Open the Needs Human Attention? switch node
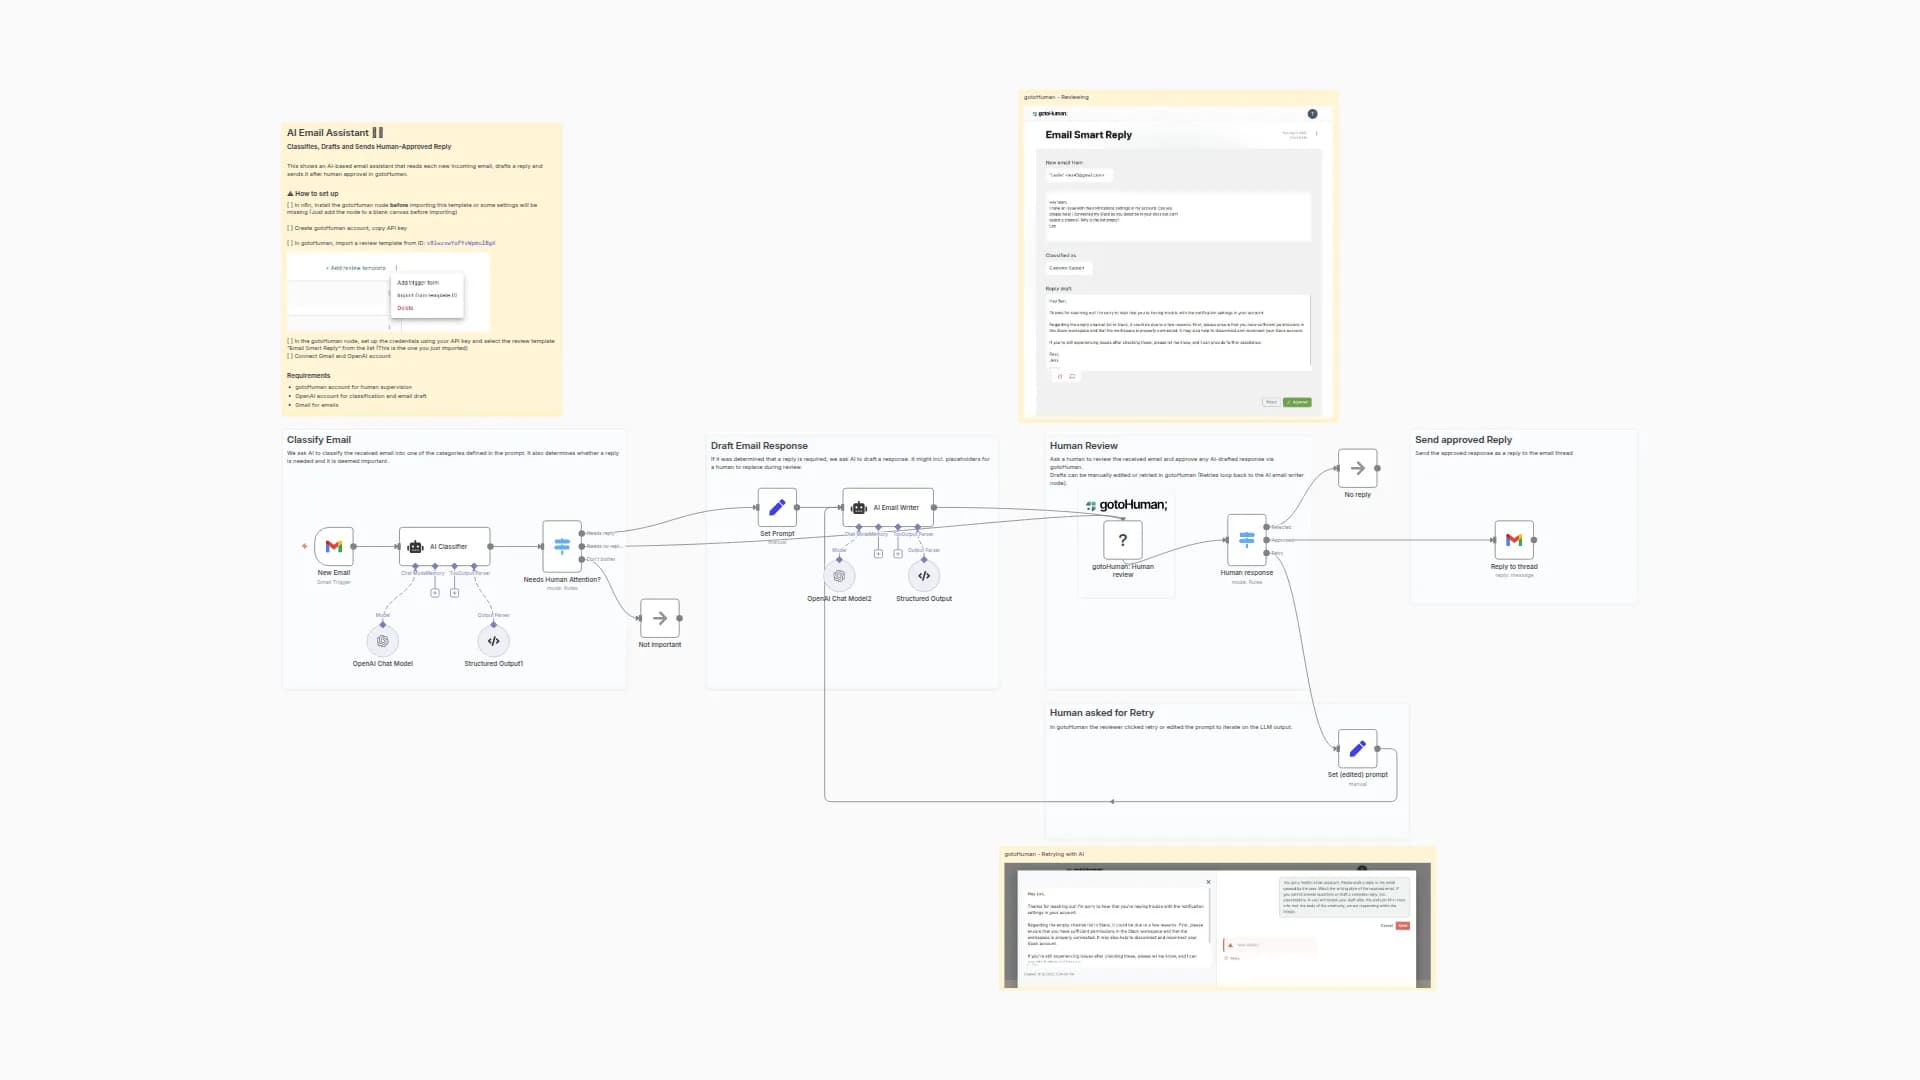 coord(561,546)
